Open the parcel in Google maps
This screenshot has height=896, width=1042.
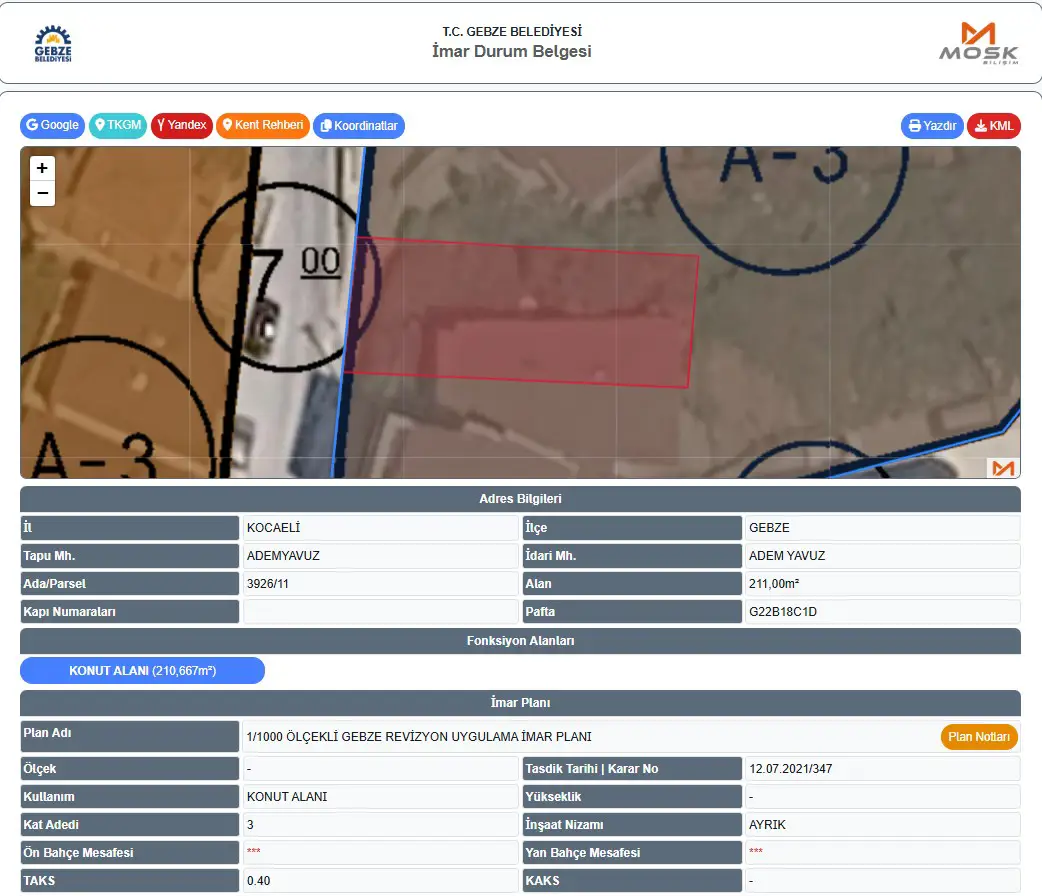coord(52,125)
